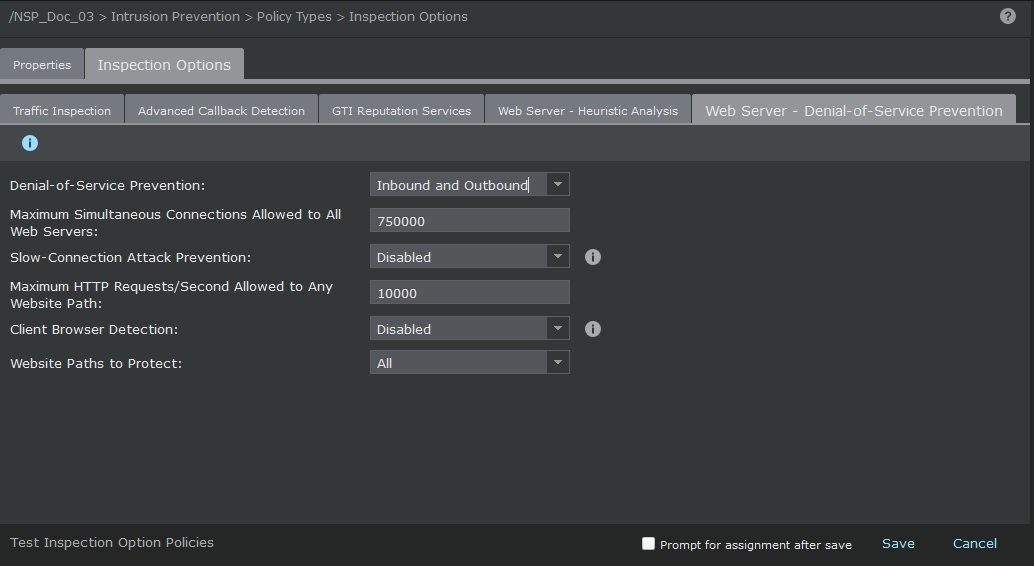
Task: Open Advanced Callback Detection tab
Action: pos(222,110)
